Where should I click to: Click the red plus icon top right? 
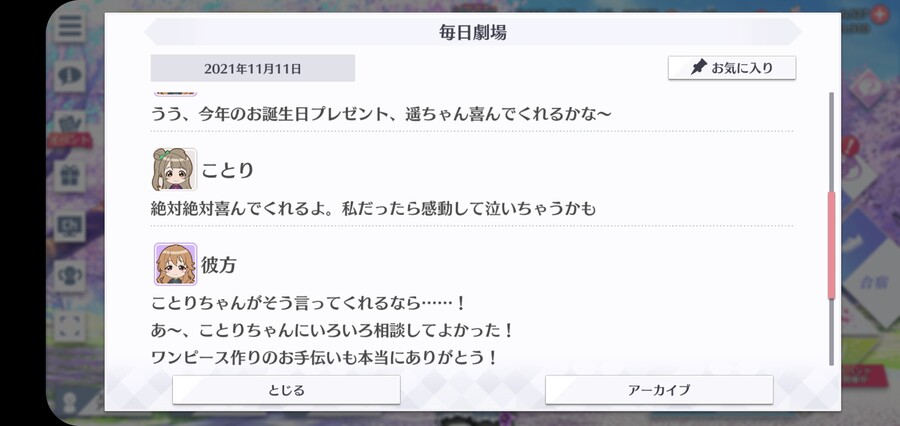[879, 16]
